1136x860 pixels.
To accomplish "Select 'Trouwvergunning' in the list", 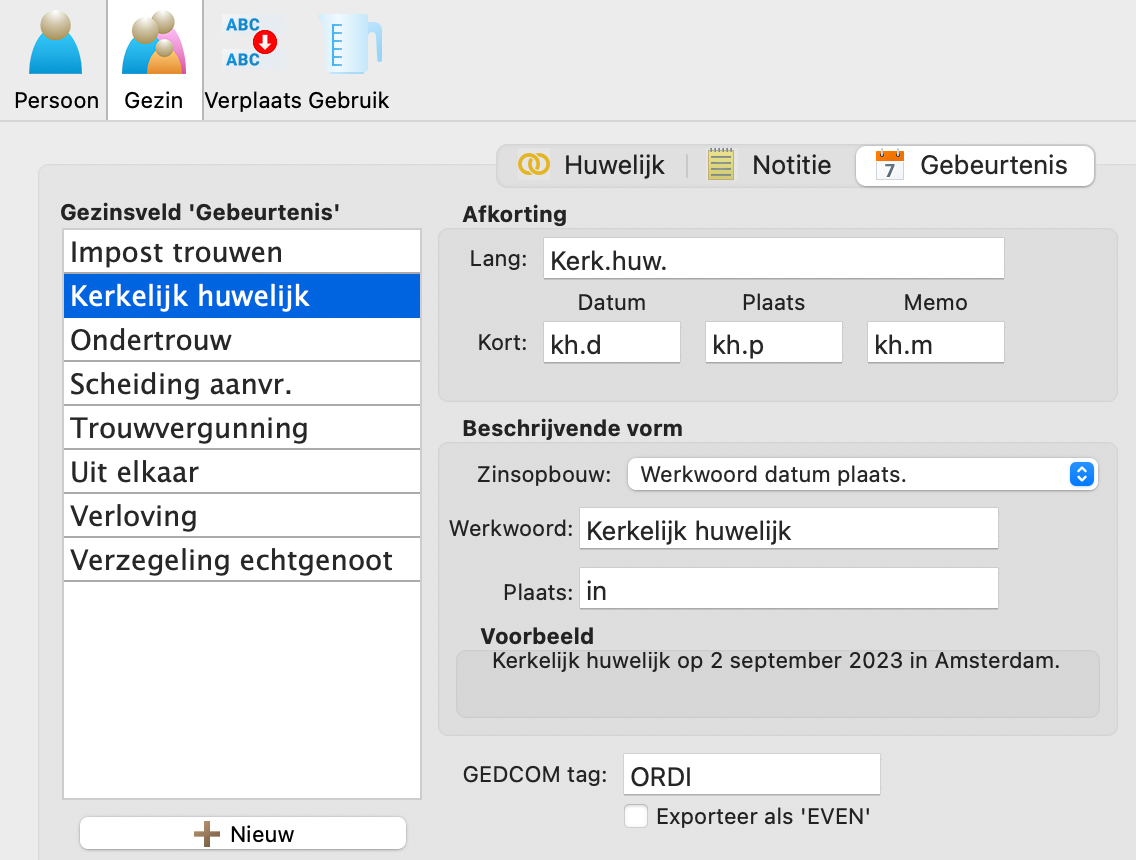I will pyautogui.click(x=242, y=428).
